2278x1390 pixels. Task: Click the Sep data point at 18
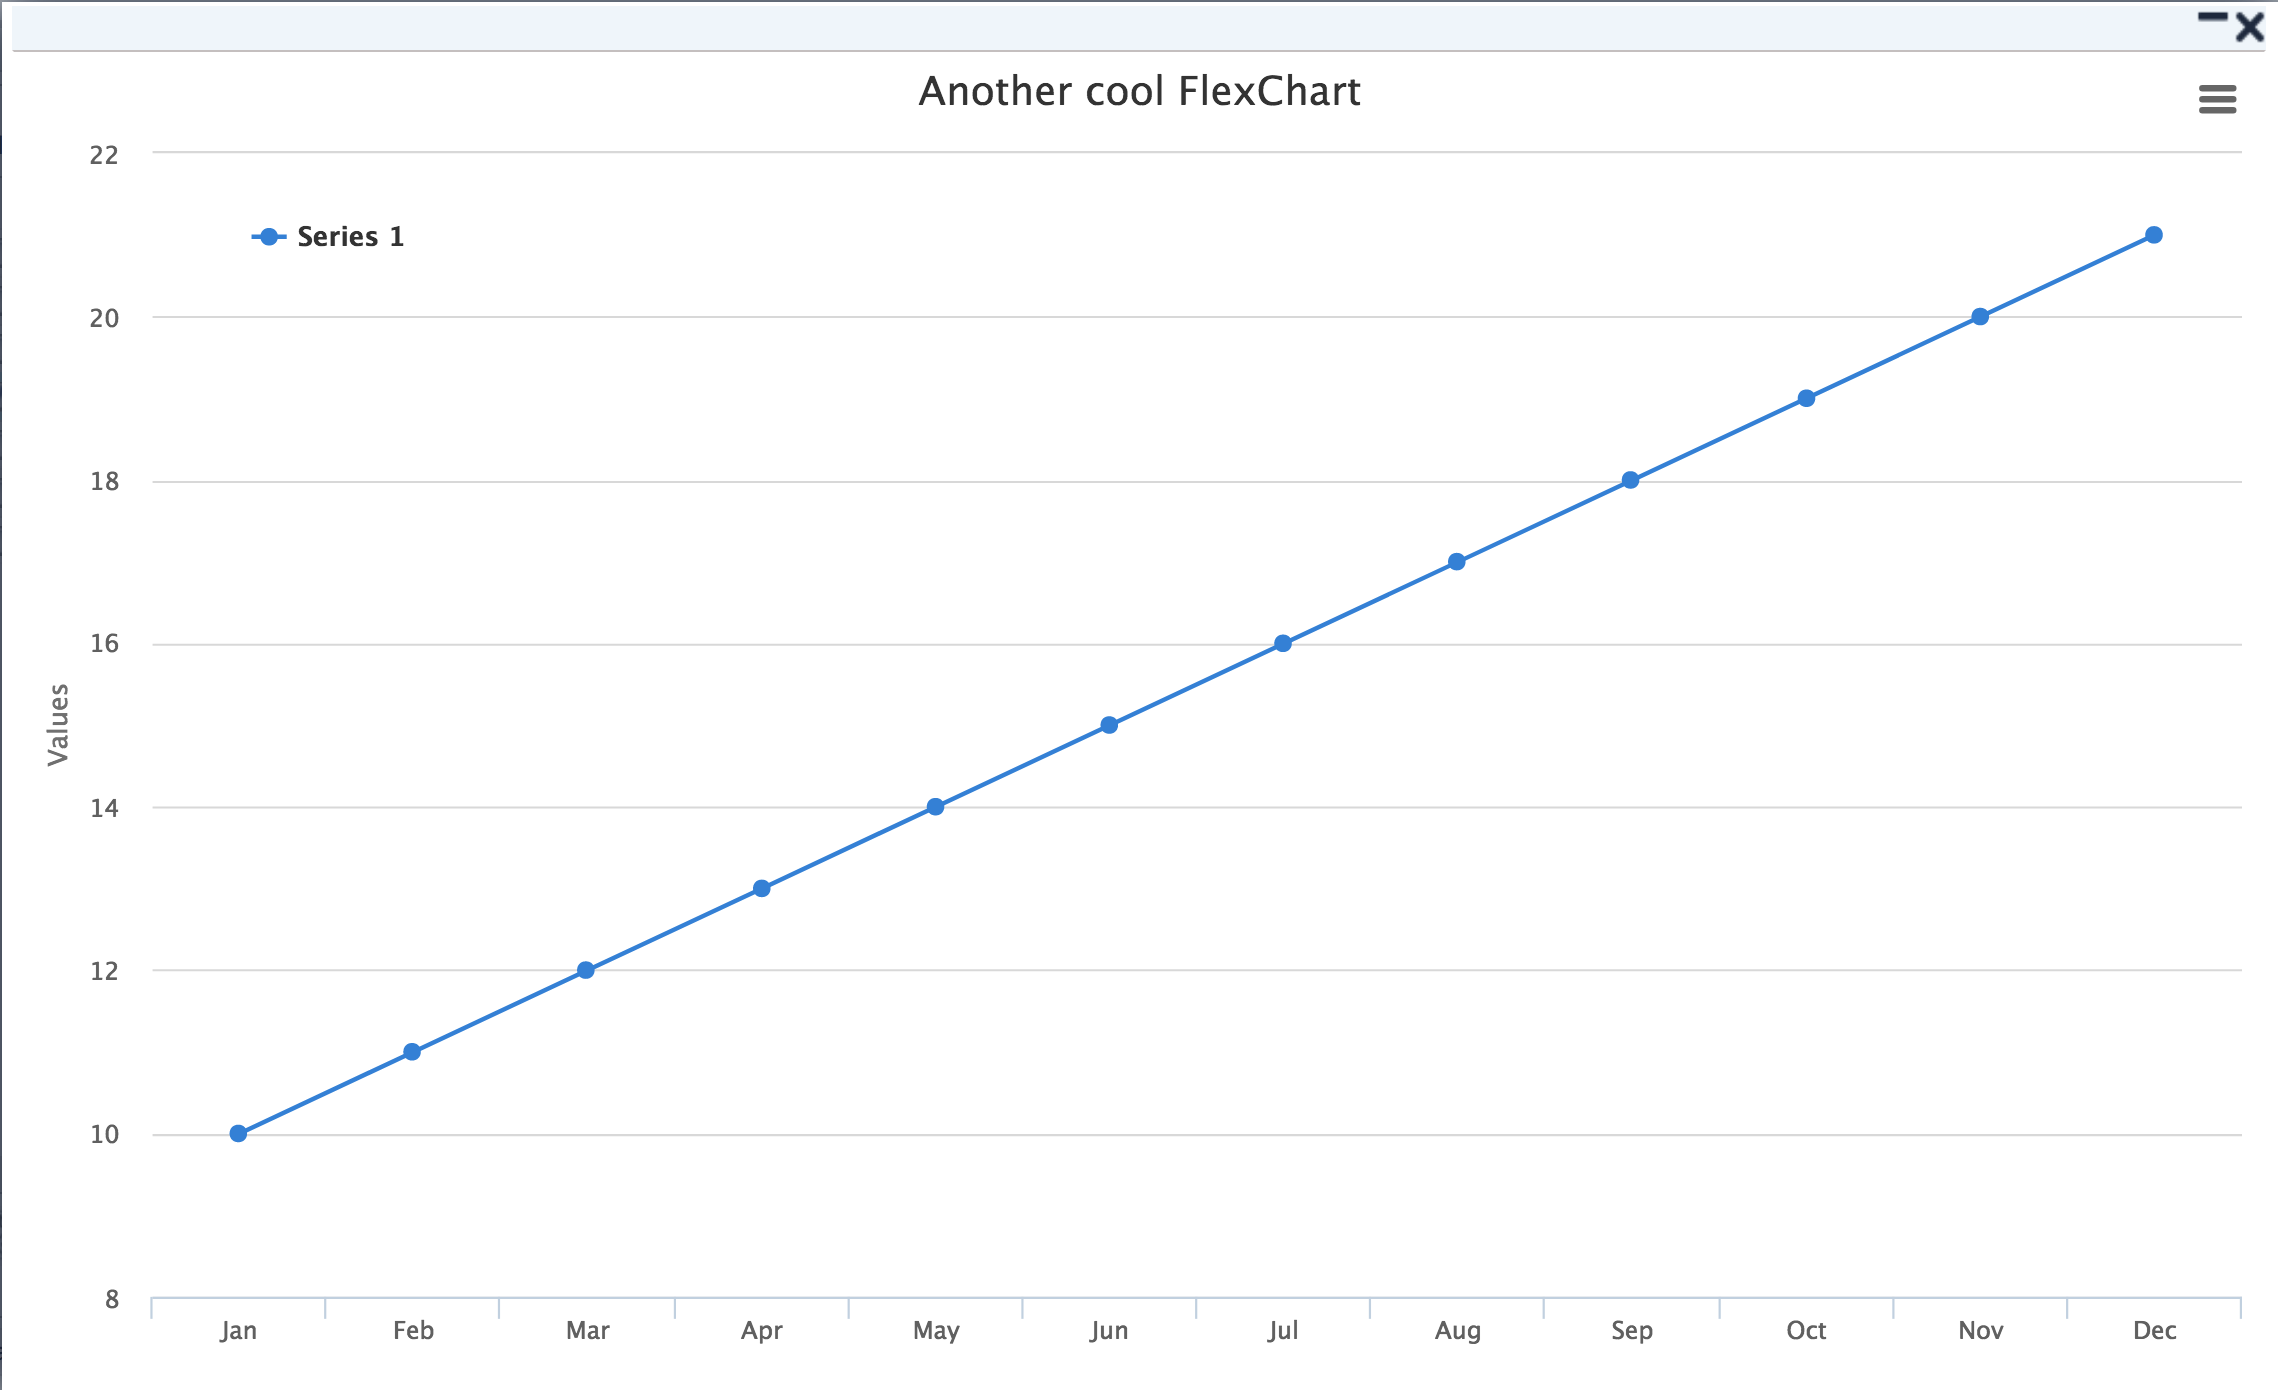tap(1631, 480)
